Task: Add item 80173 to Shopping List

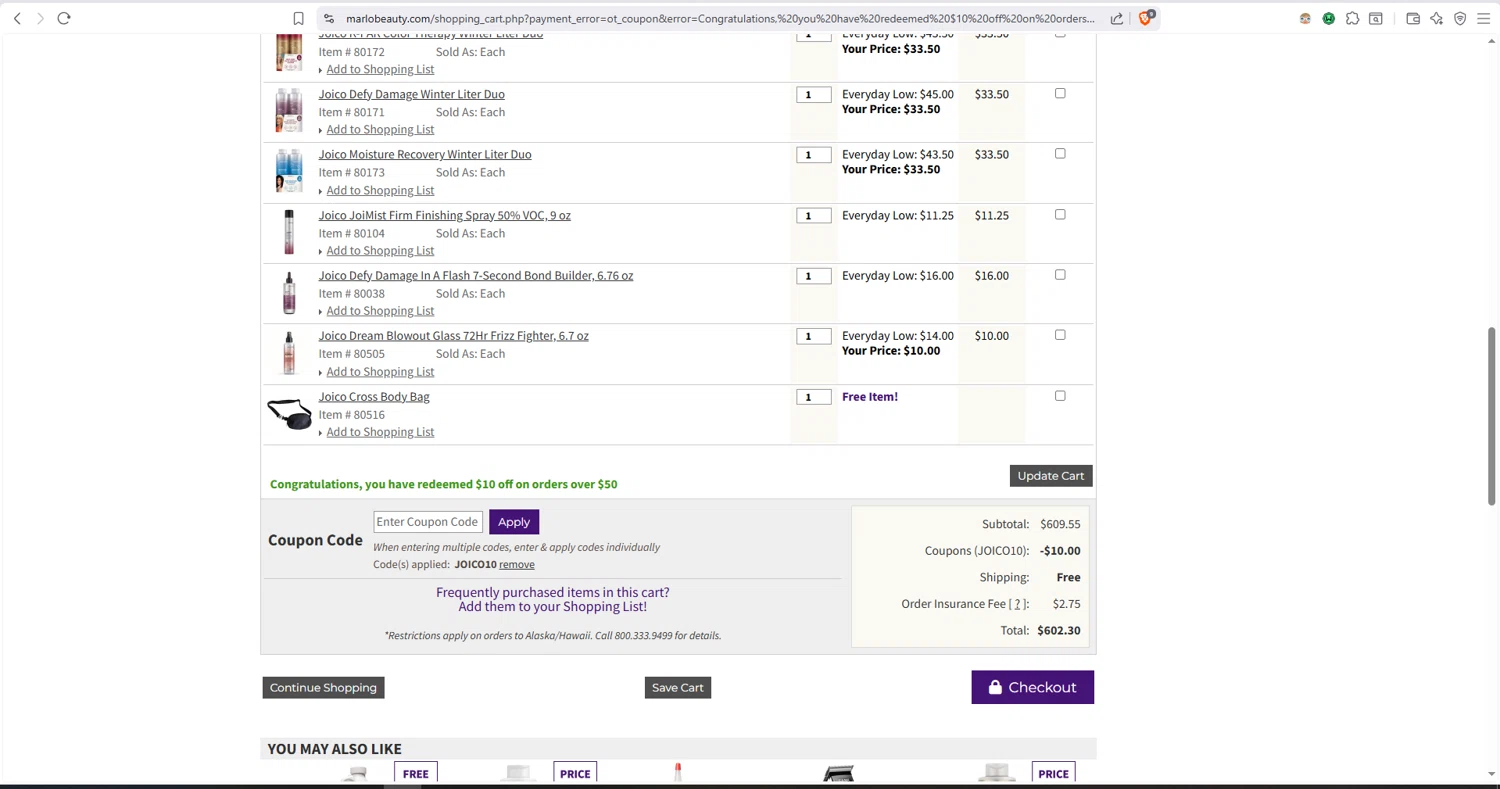Action: [x=380, y=190]
